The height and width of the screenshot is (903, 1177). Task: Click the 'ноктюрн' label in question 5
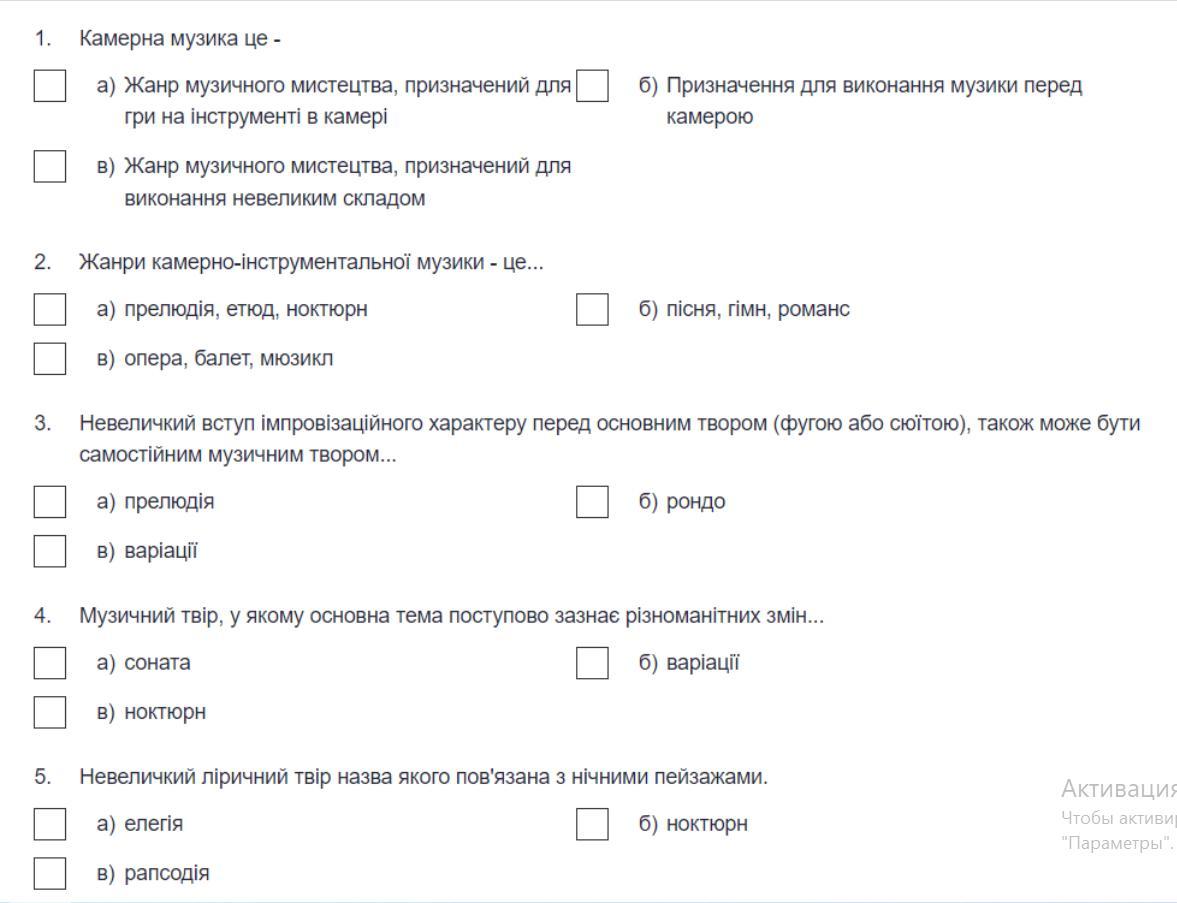click(706, 824)
